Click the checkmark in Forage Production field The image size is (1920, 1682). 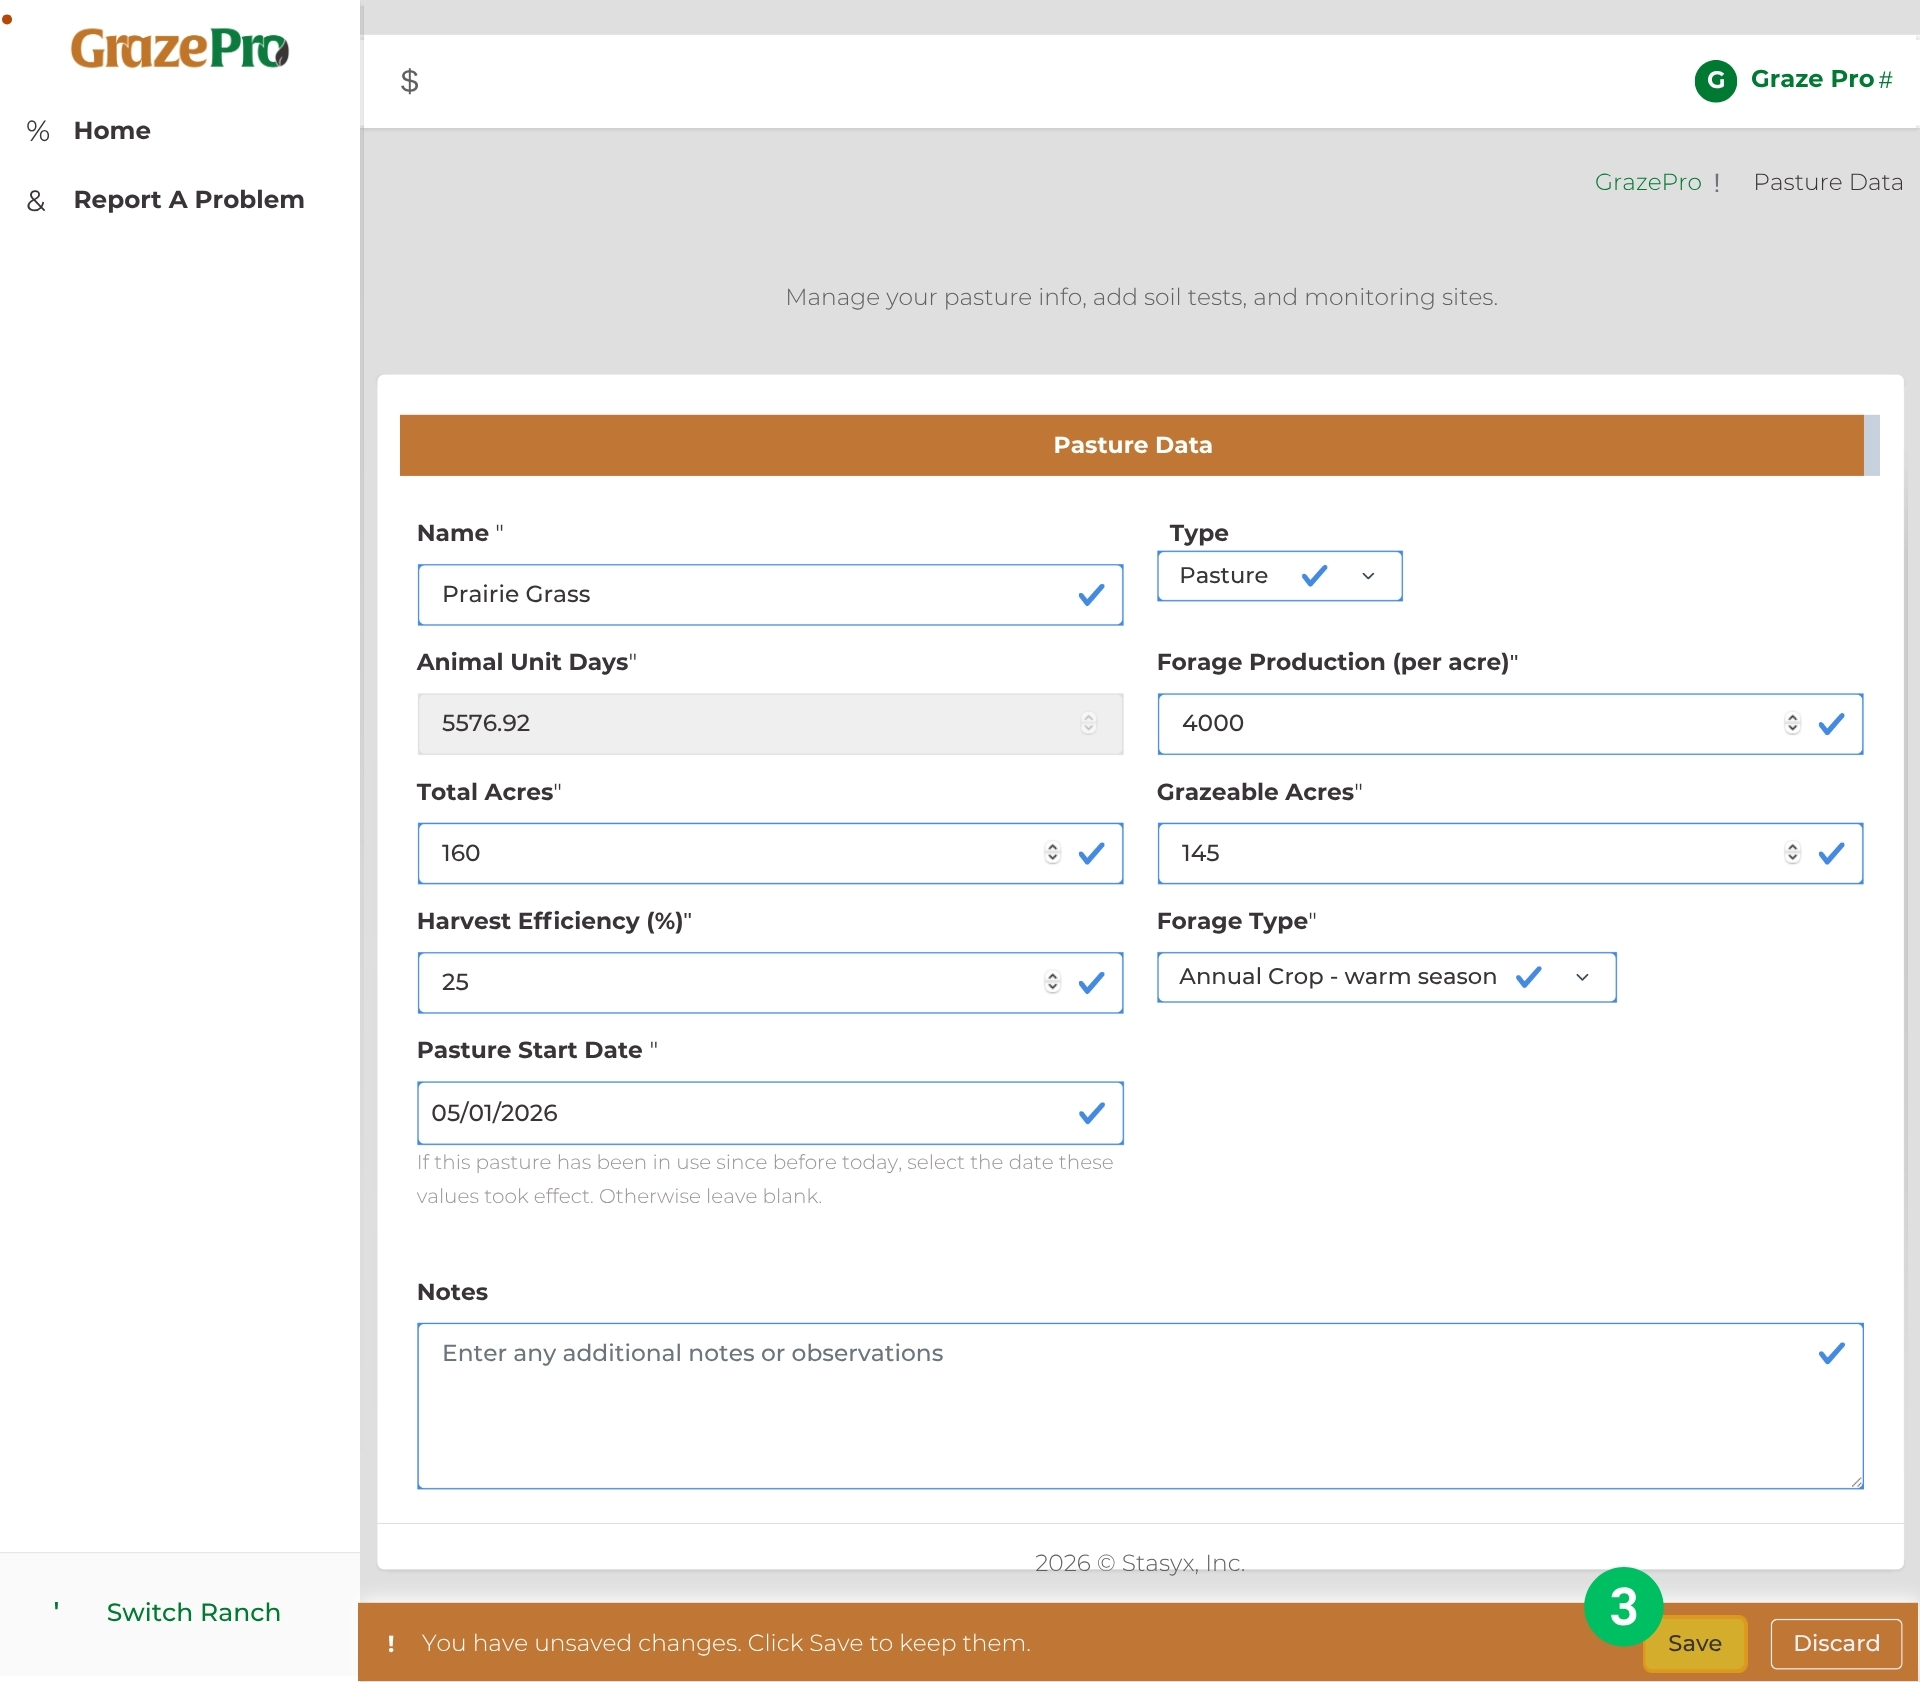point(1831,724)
